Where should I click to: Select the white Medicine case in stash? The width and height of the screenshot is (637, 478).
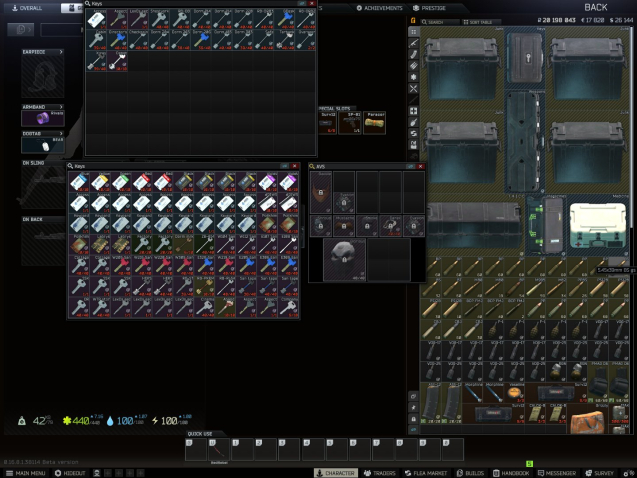click(596, 226)
